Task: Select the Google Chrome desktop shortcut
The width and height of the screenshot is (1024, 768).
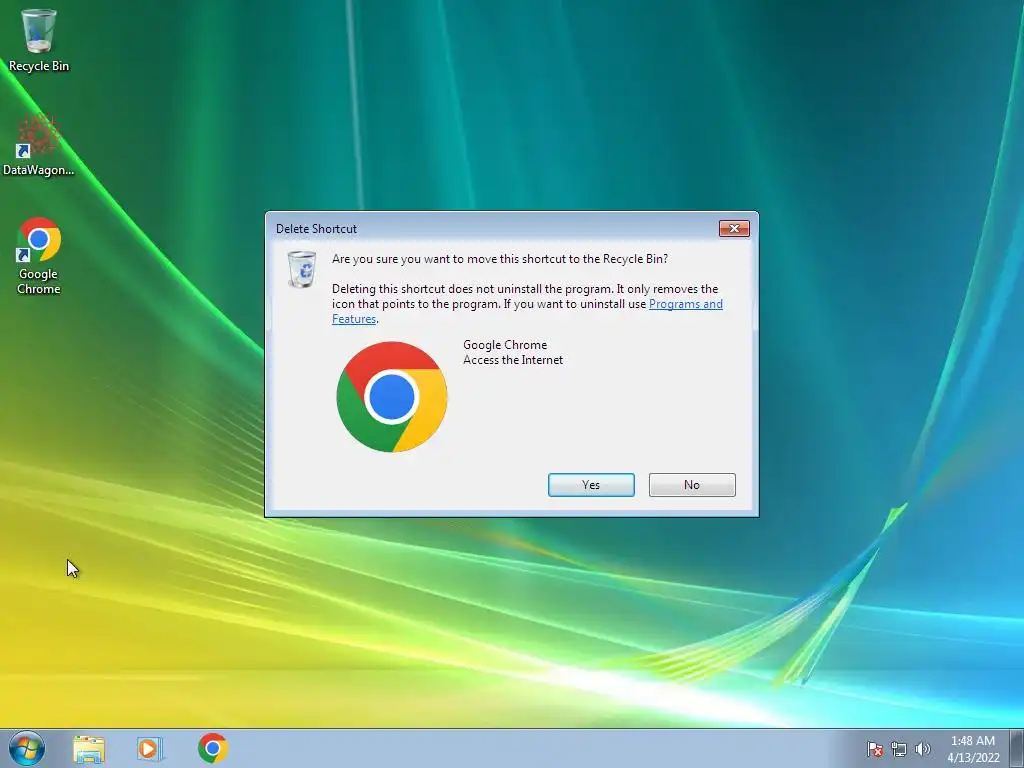Action: click(x=38, y=256)
